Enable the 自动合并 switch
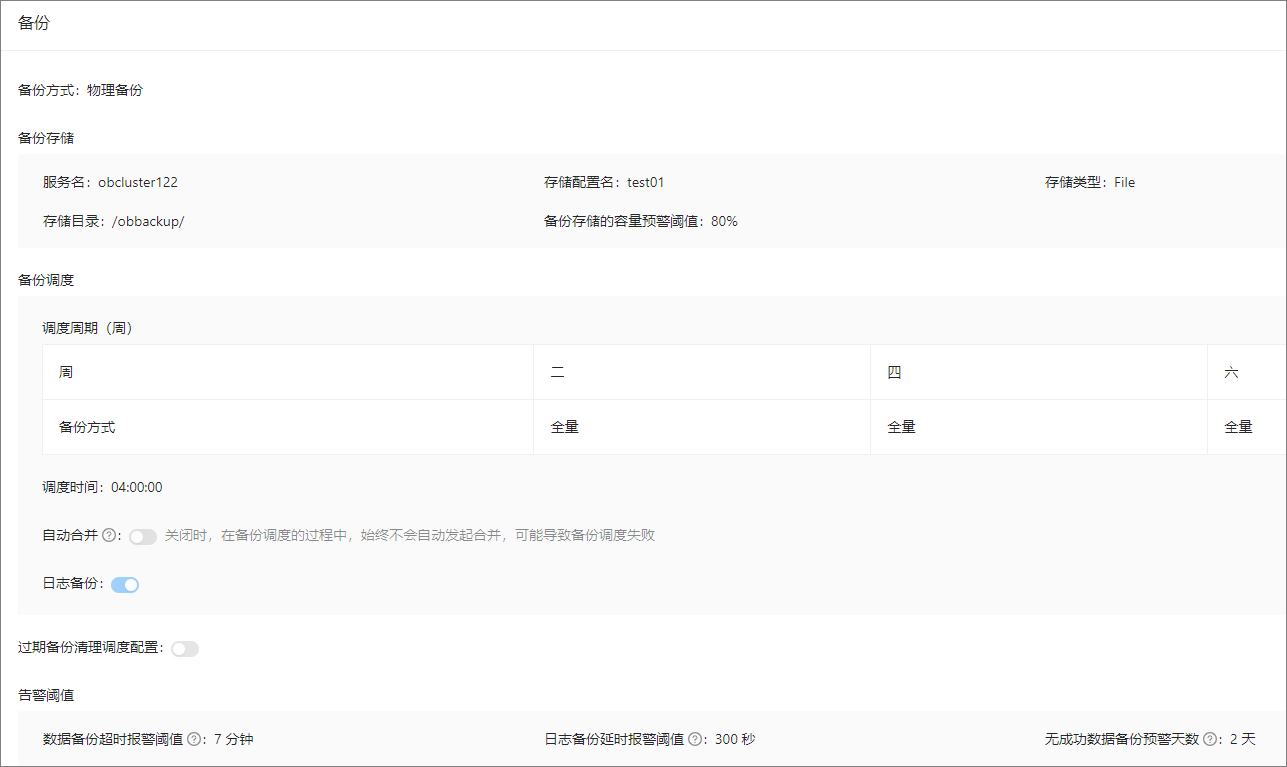Screen dimensions: 1287x767 [143, 537]
